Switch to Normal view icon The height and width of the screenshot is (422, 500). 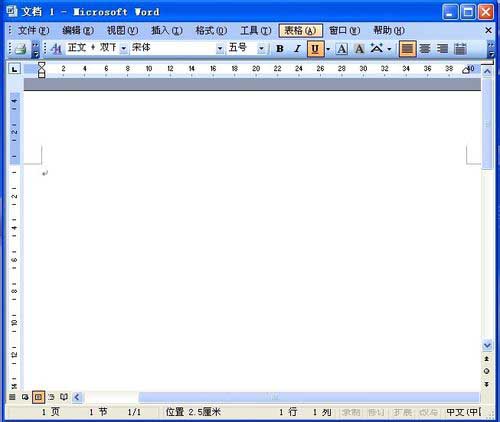(12, 397)
